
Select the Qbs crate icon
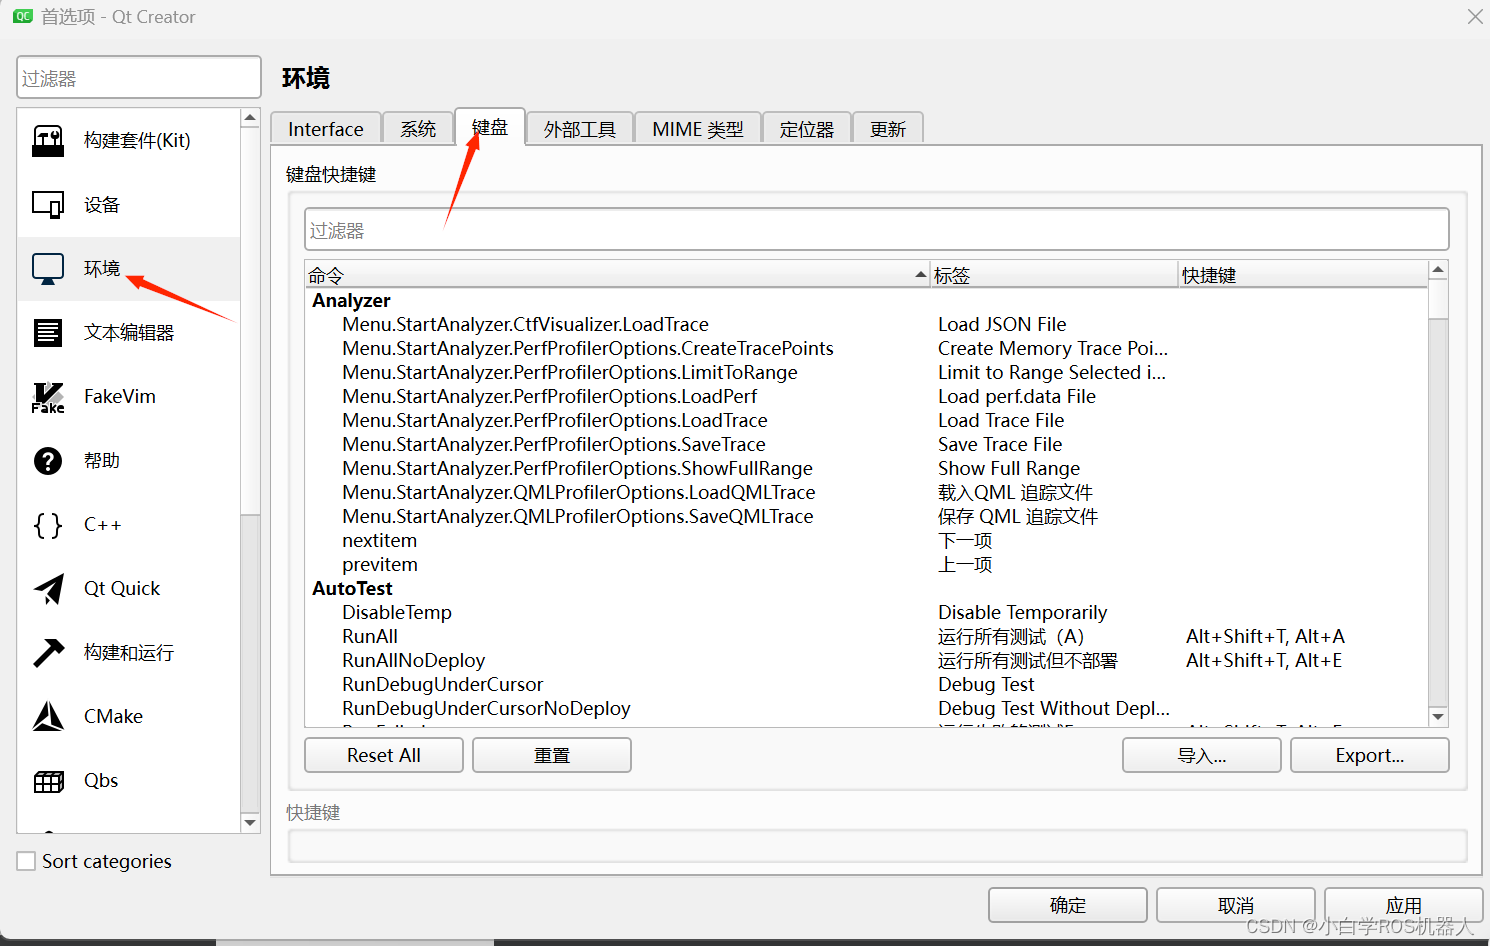48,781
